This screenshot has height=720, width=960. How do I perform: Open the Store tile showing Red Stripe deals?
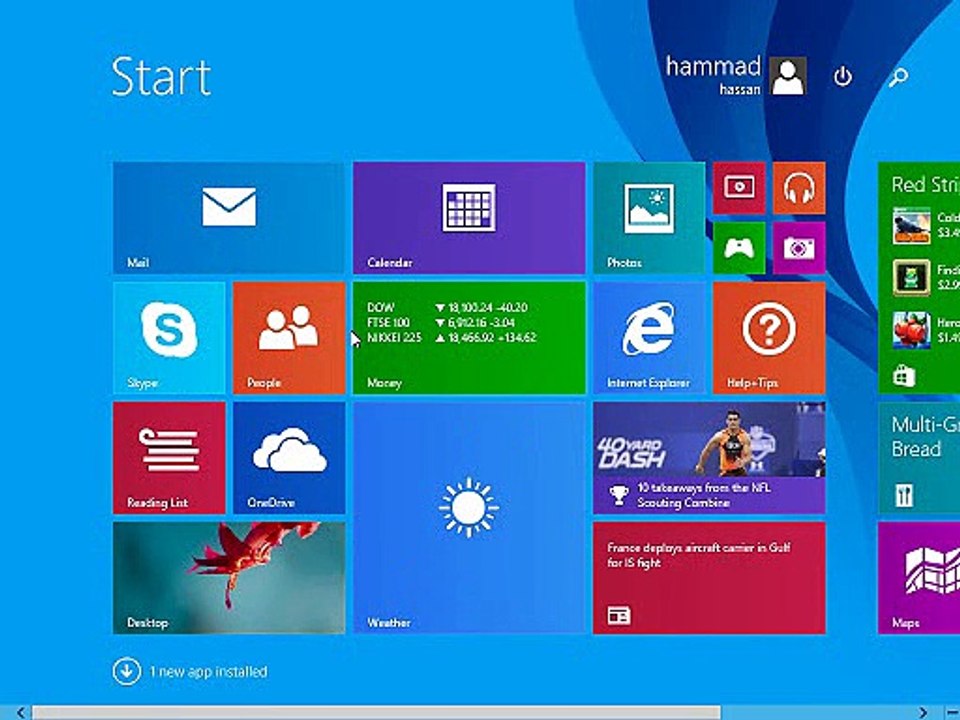tap(919, 277)
